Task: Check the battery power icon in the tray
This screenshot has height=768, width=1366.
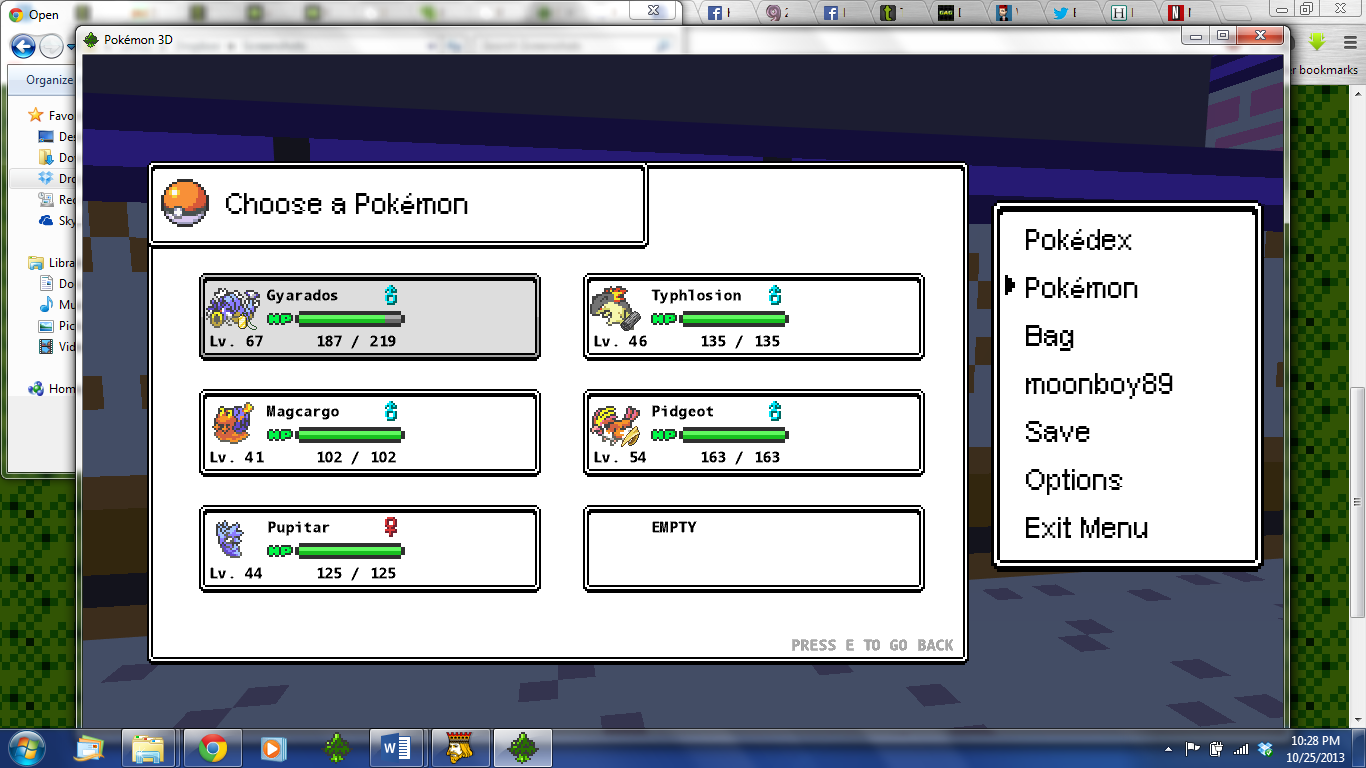Action: point(1217,748)
